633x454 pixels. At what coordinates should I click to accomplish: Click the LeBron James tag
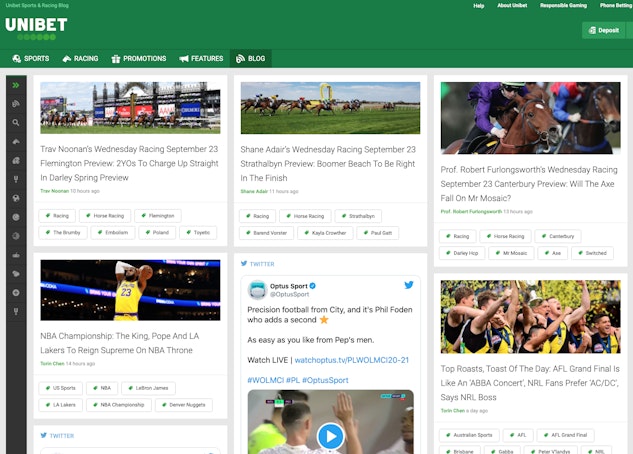[153, 388]
